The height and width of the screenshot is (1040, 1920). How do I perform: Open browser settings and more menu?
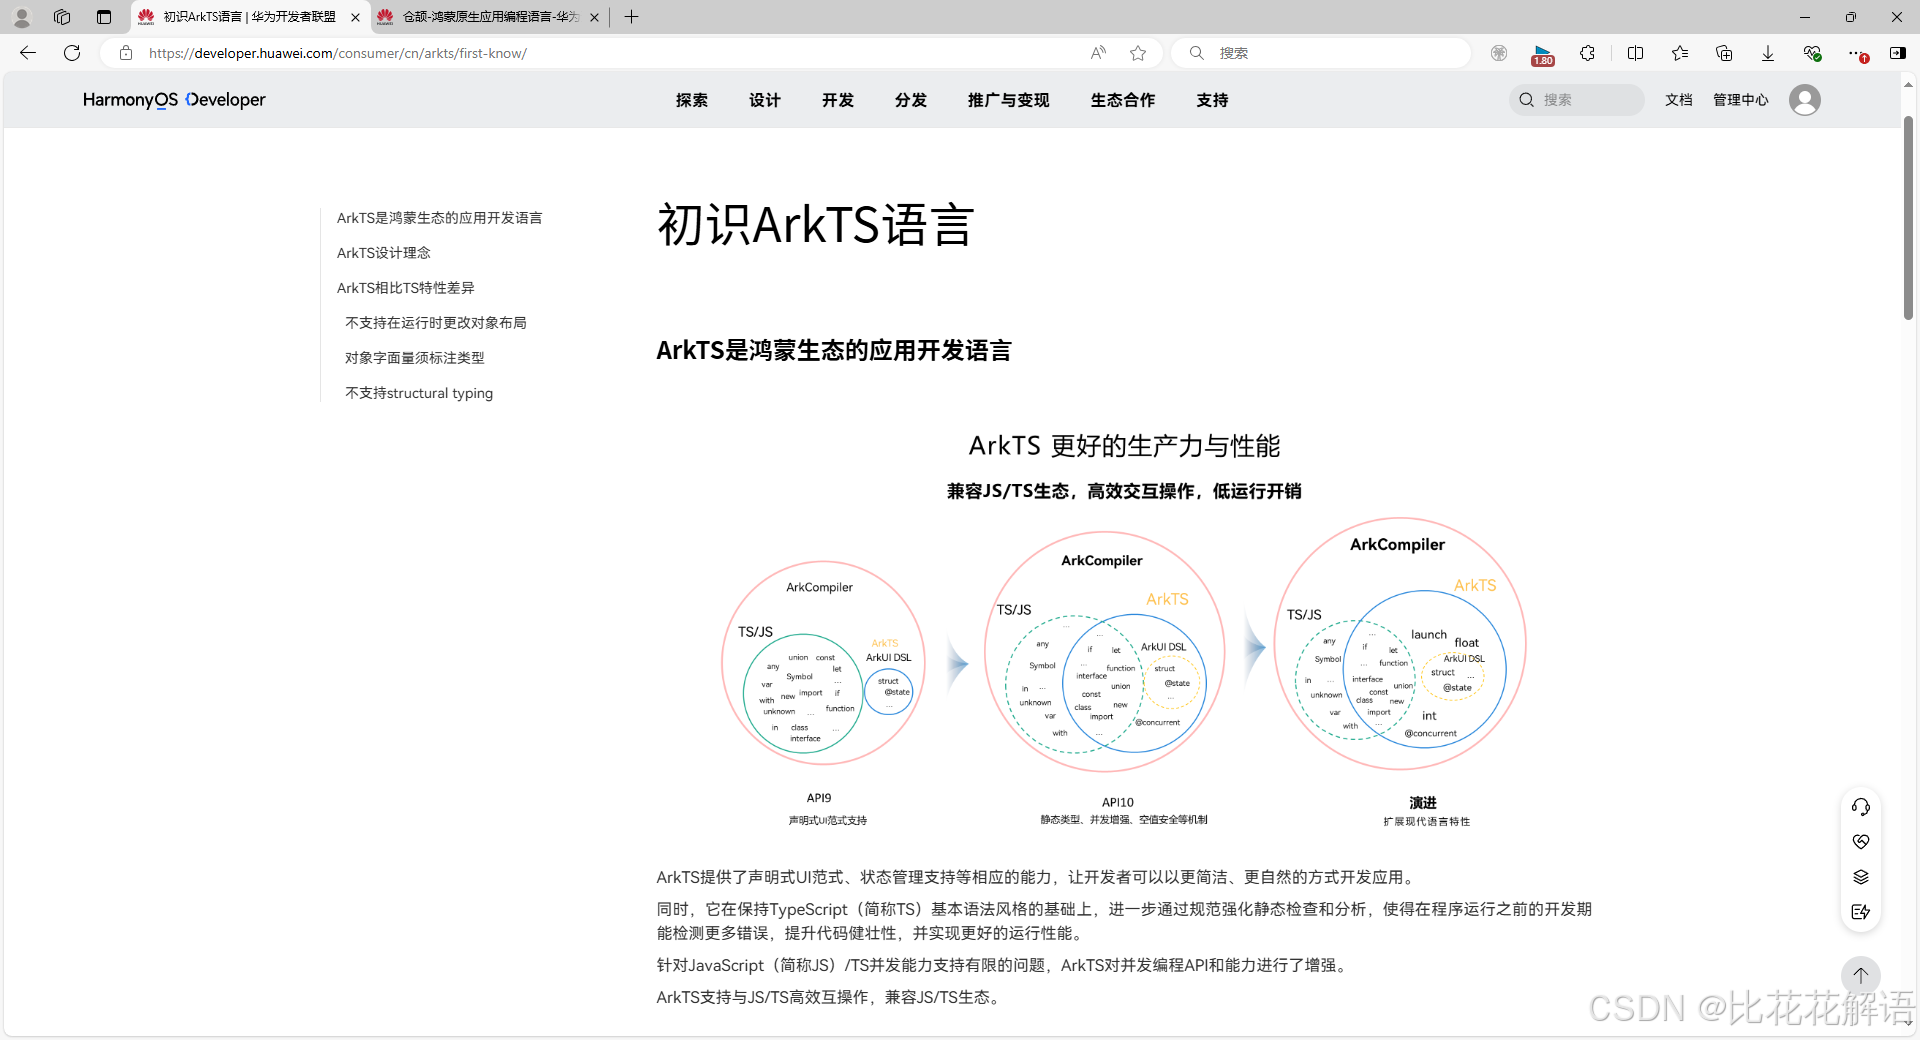(x=1856, y=53)
